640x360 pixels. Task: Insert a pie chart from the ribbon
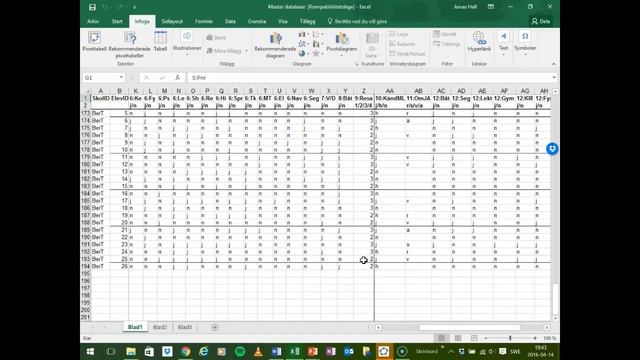coord(303,53)
